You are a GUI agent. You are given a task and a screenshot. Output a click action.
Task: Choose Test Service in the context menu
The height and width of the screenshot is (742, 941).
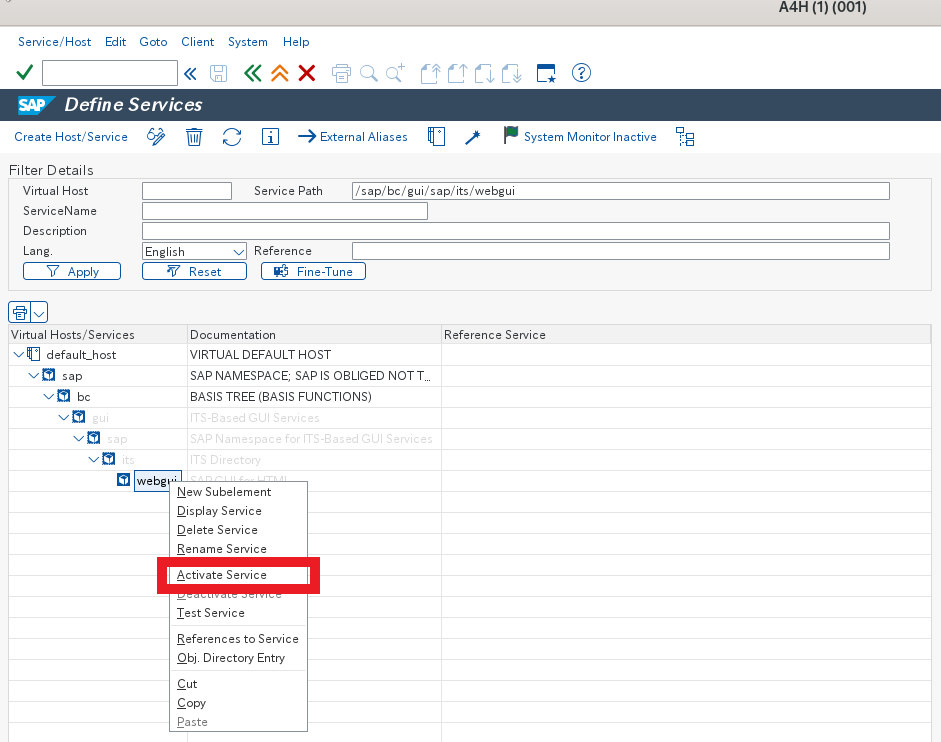(238, 613)
